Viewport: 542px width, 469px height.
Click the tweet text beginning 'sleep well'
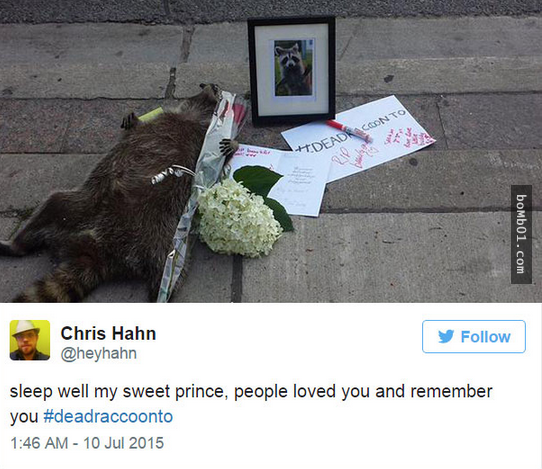pos(251,404)
